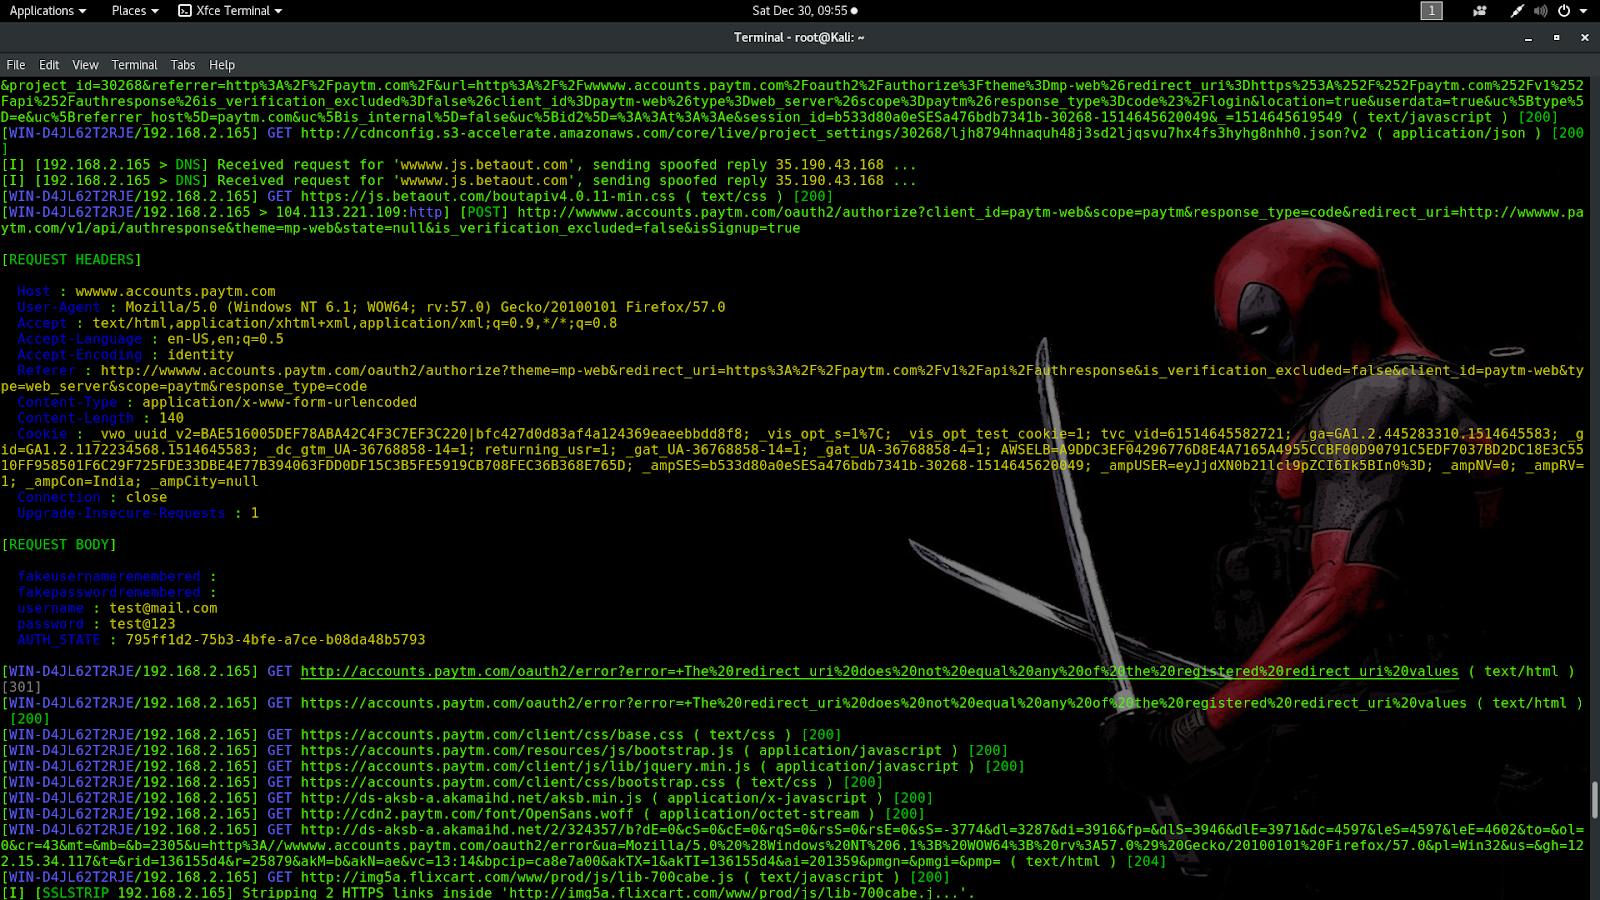The height and width of the screenshot is (900, 1600).
Task: Click the Xfce Terminal icon in top panel
Action: point(185,11)
